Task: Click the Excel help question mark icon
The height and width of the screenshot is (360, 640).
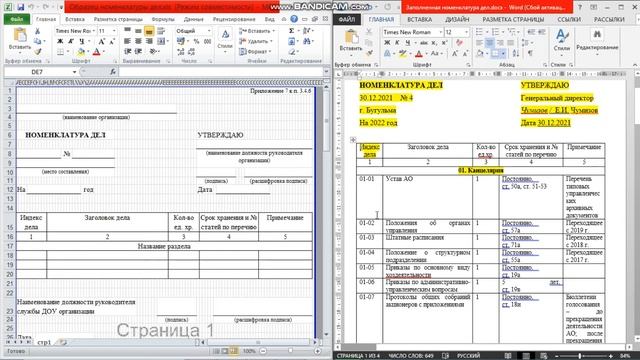Action: [294, 19]
